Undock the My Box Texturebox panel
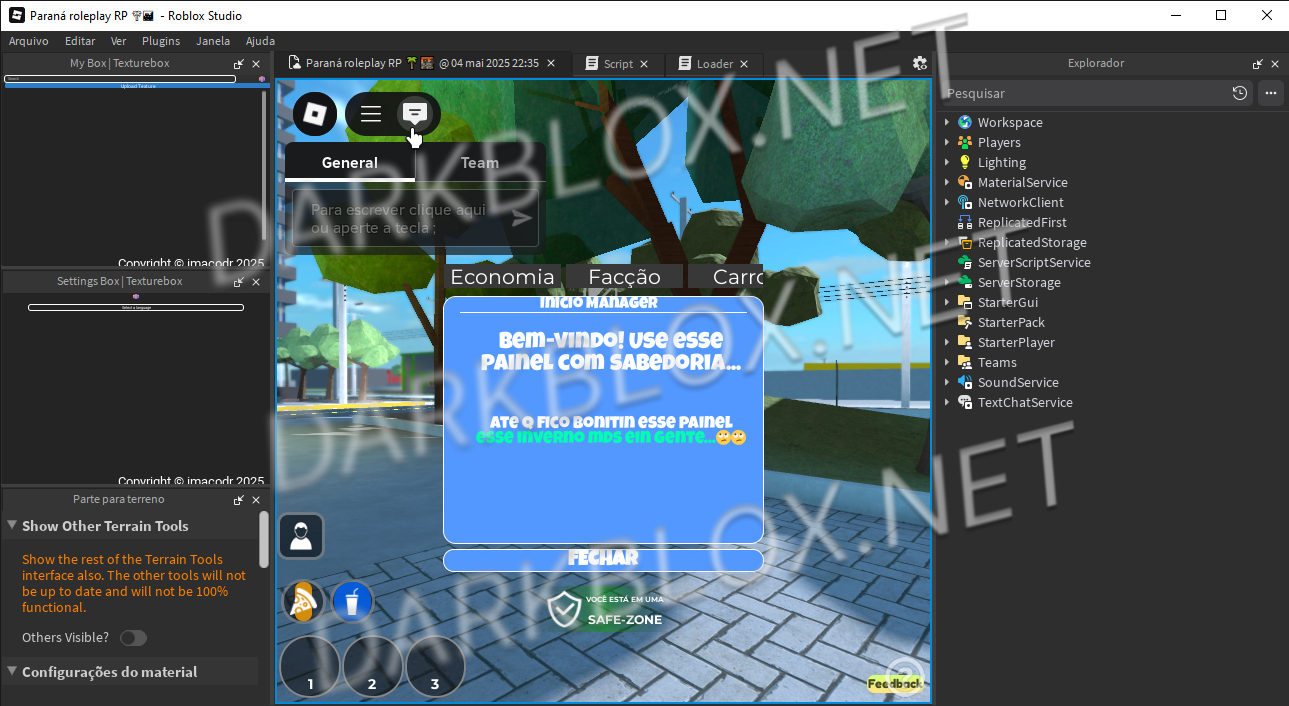Screen dimensions: 1289x706 pos(239,63)
